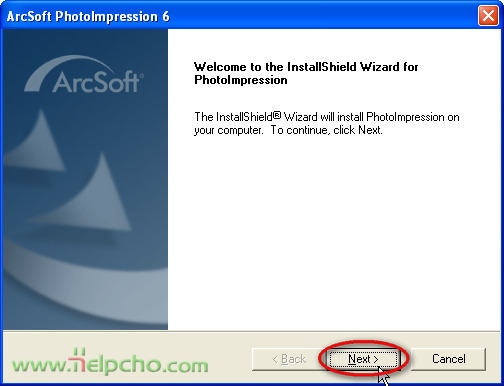Viewport: 504px width, 386px height.
Task: Click the word PhotoImpression in bold heading
Action: pyautogui.click(x=241, y=80)
